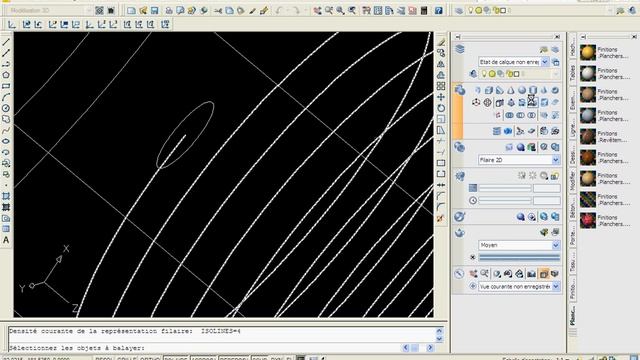
Task: Select the Rectangle tool
Action: [6, 86]
